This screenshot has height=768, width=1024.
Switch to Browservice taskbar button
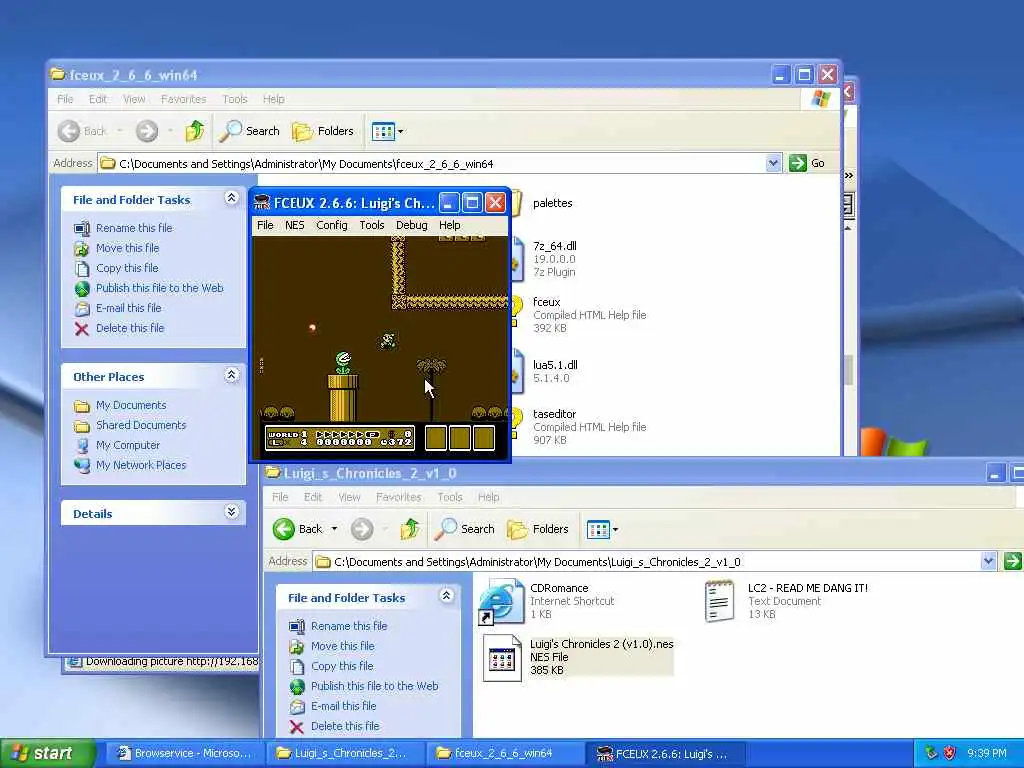[184, 754]
